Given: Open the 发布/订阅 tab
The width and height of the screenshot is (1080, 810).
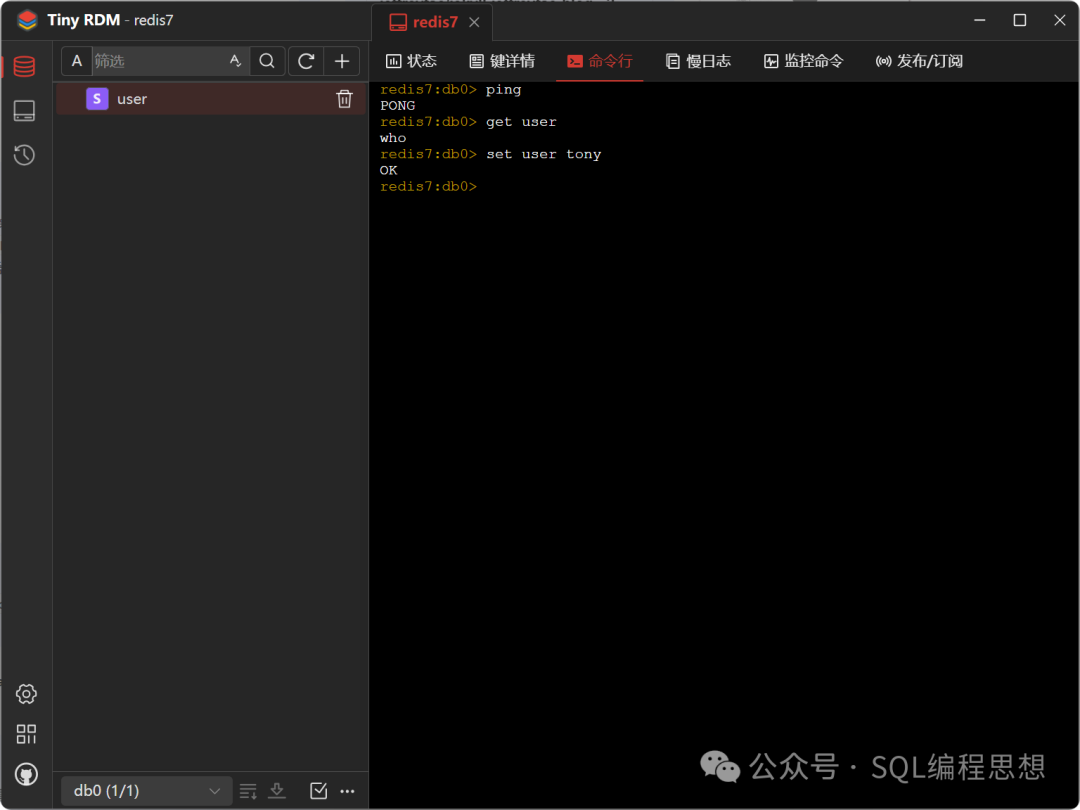Looking at the screenshot, I should [919, 61].
